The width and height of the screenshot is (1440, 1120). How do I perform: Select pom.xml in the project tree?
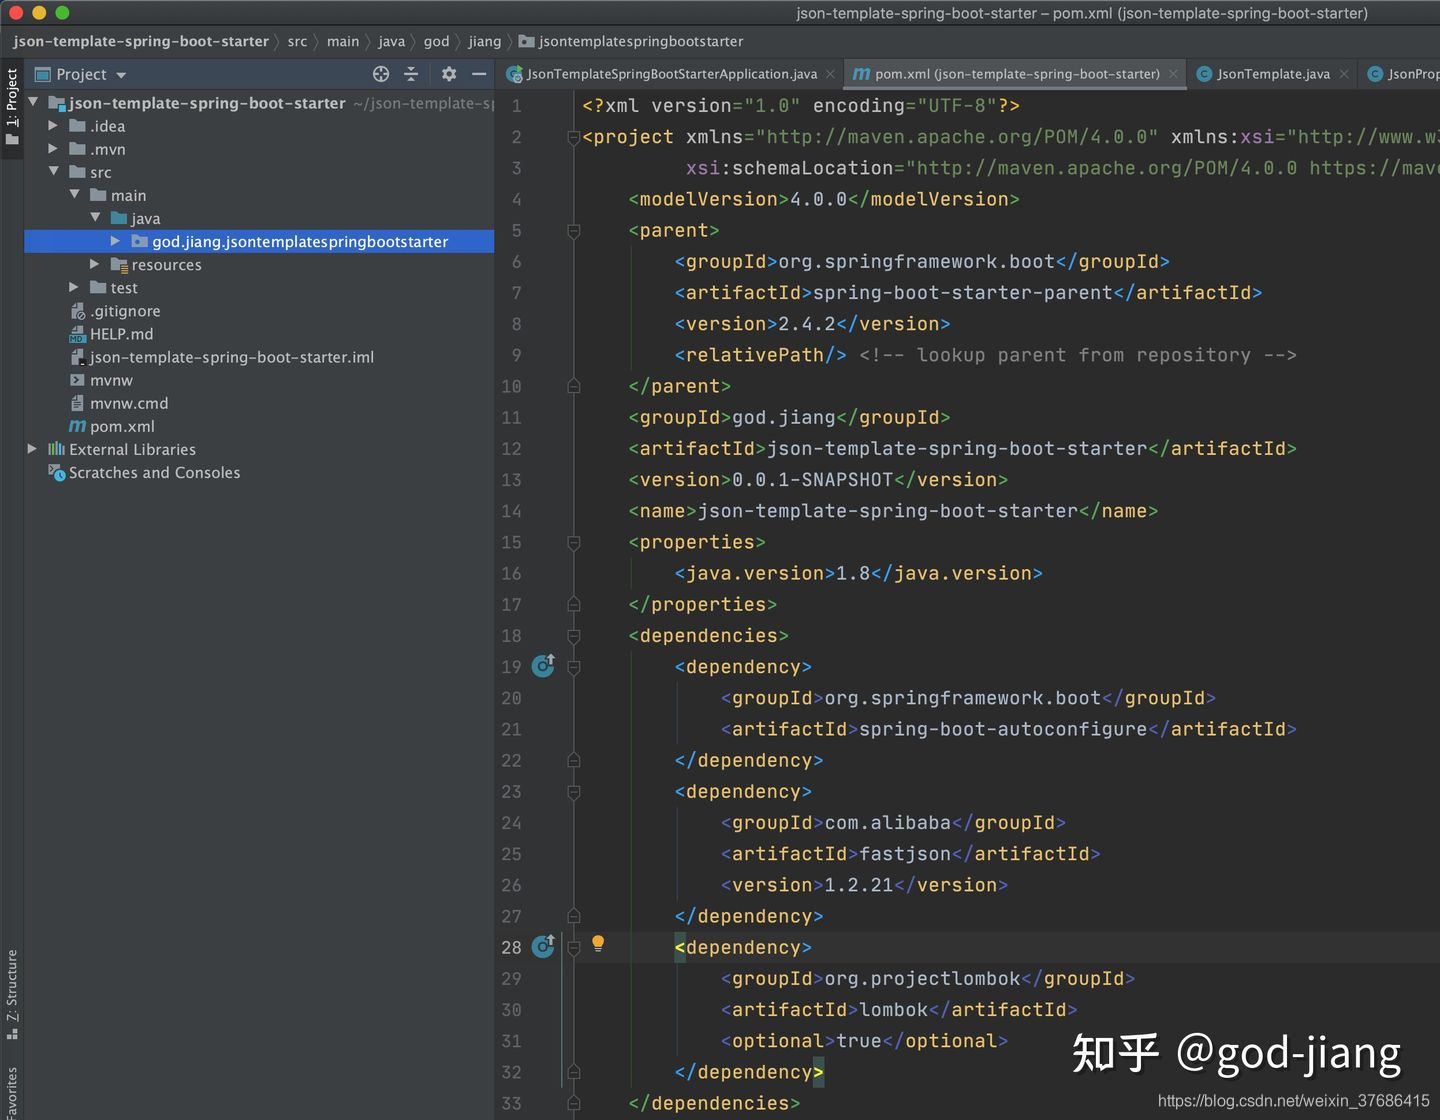point(122,426)
